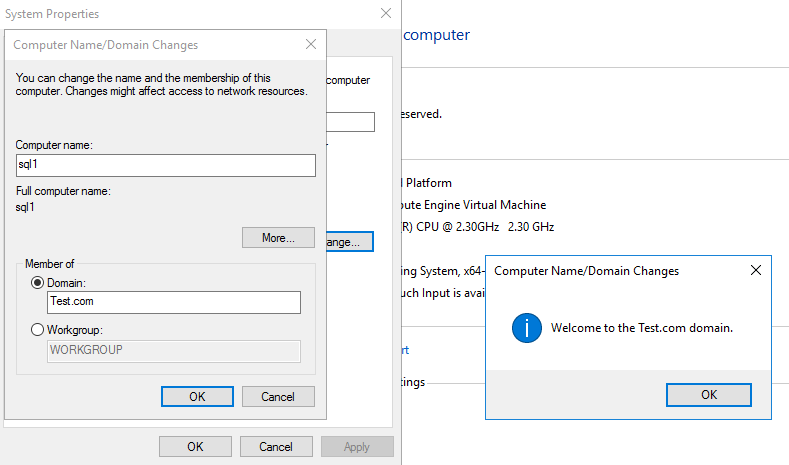789x465 pixels.
Task: Click the blue information icon beside Welcome message
Action: (x=527, y=328)
